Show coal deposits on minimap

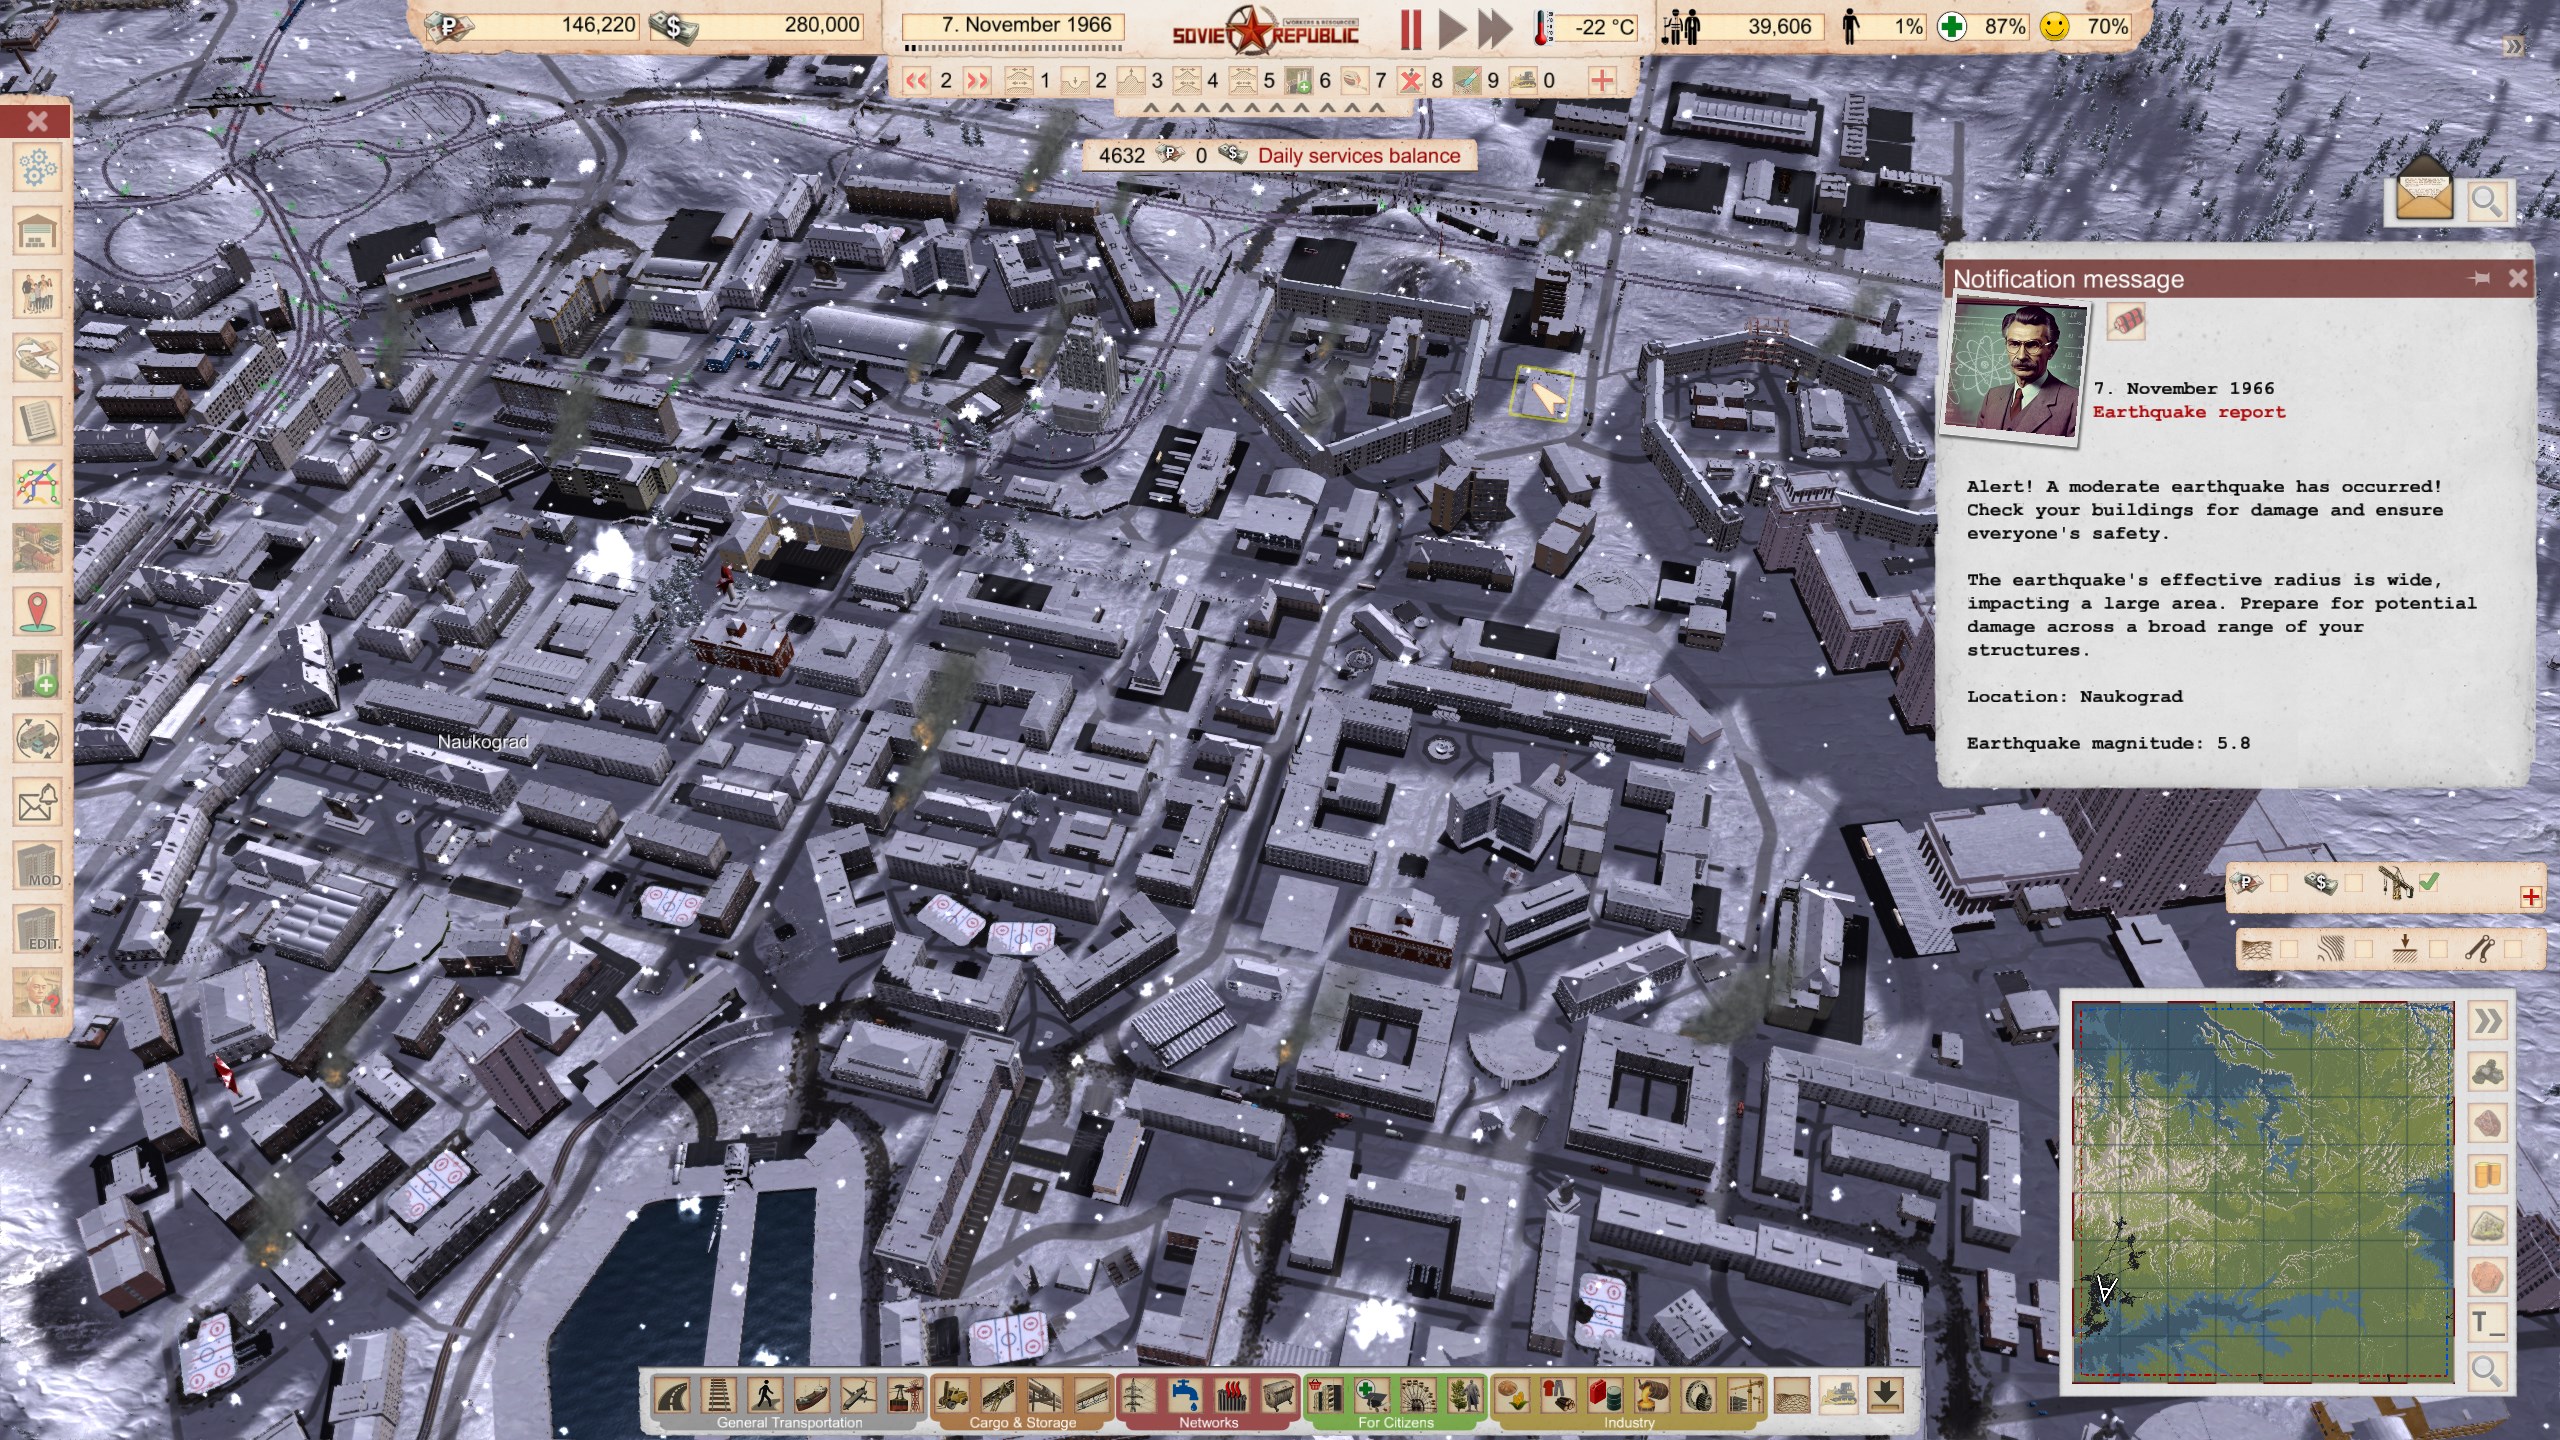point(2487,1073)
